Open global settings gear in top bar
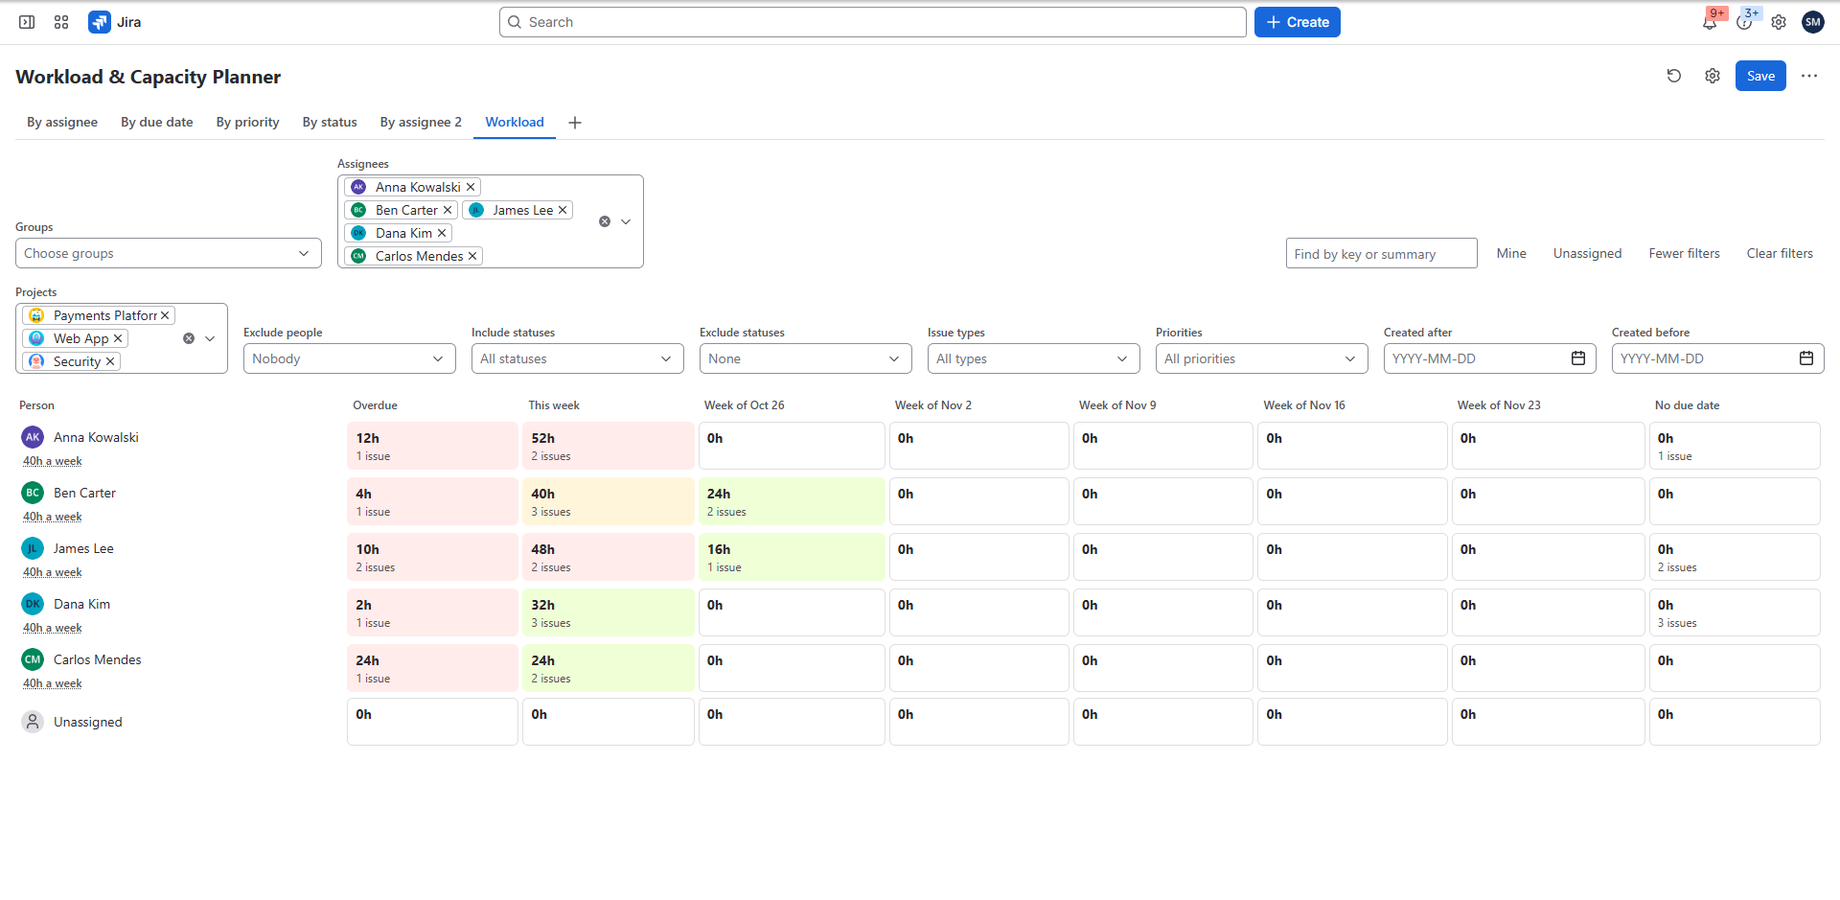This screenshot has height=900, width=1840. coord(1778,22)
